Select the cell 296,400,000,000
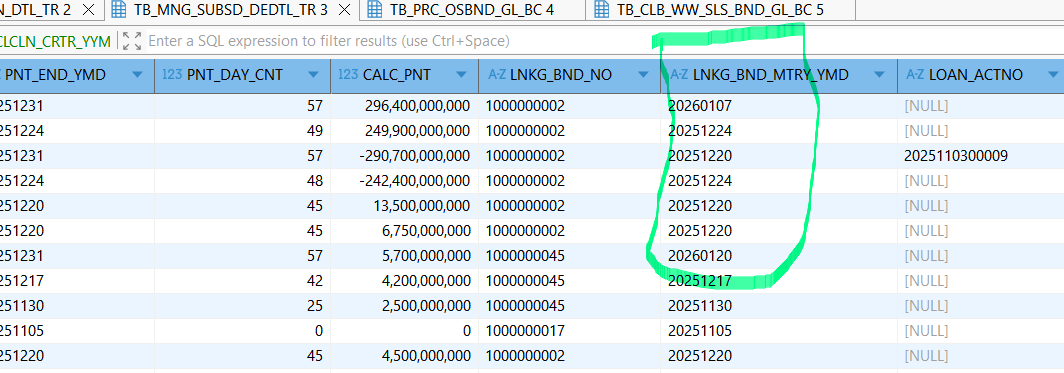This screenshot has height=373, width=1064. click(404, 106)
